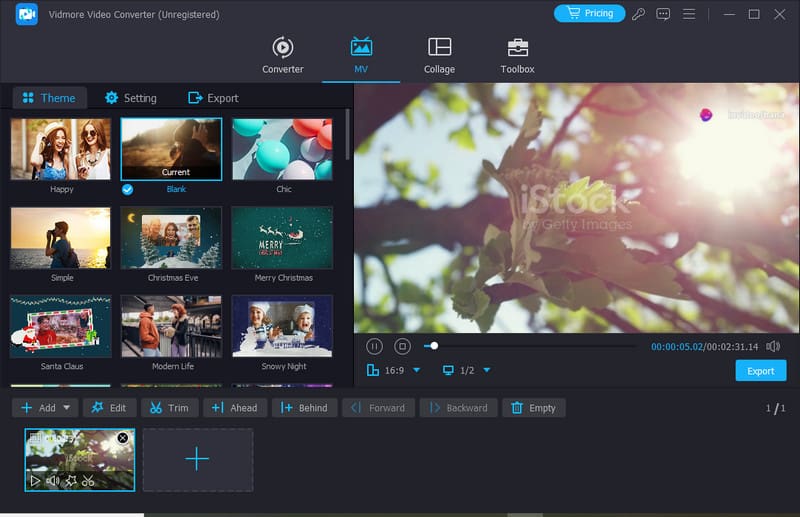Image resolution: width=800 pixels, height=517 pixels.
Task: Stop the preview playback
Action: [x=403, y=347]
